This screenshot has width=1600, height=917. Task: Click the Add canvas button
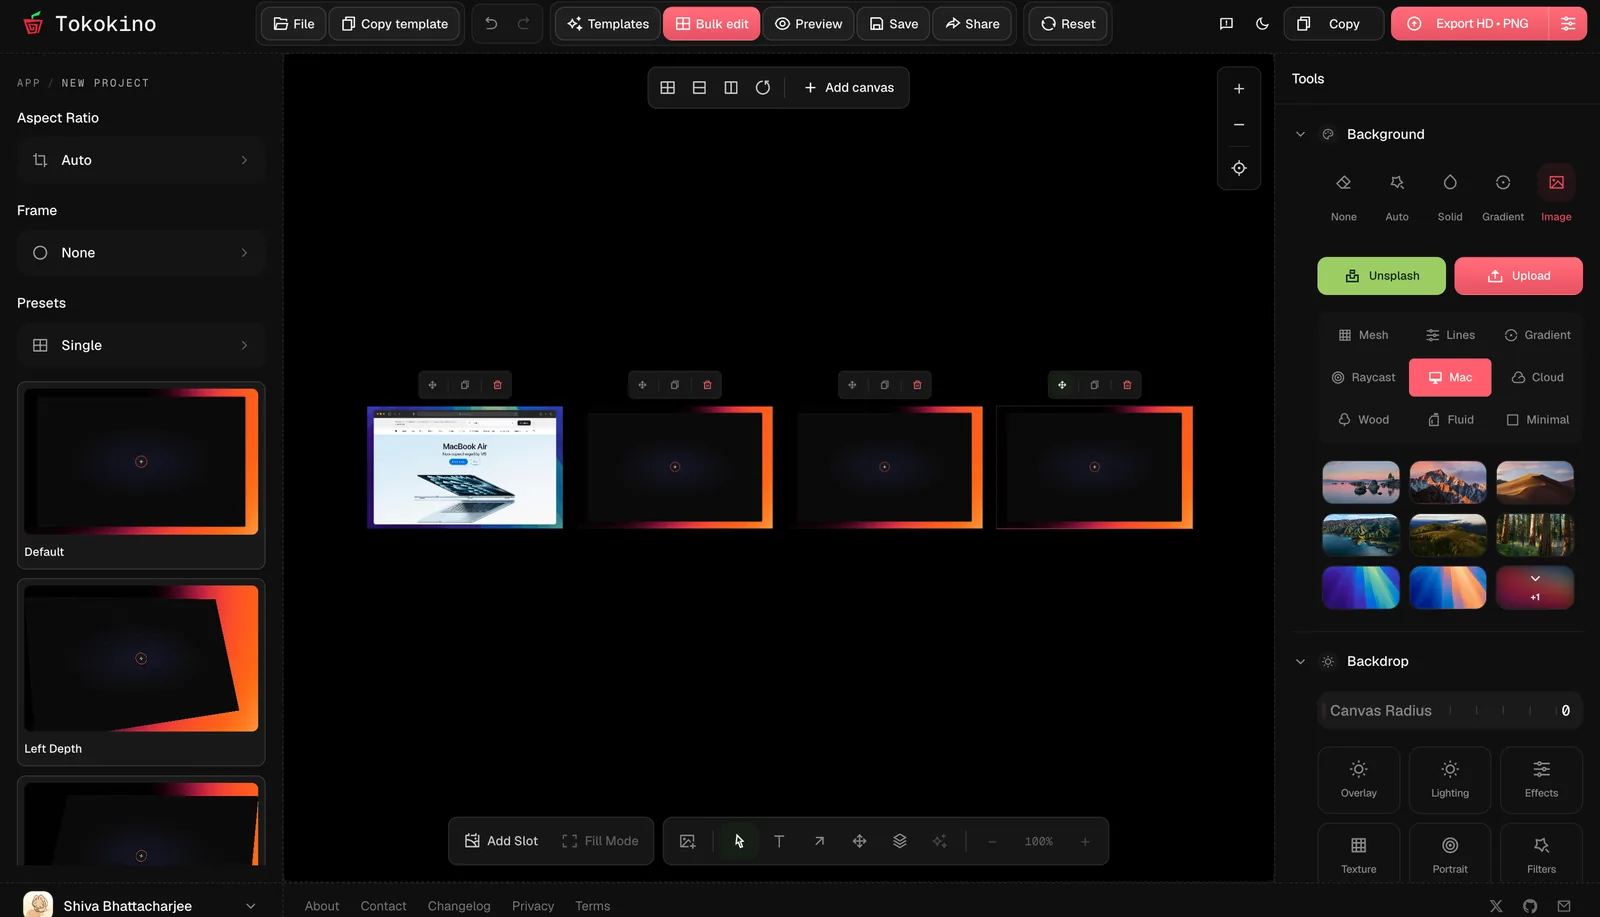click(x=849, y=88)
